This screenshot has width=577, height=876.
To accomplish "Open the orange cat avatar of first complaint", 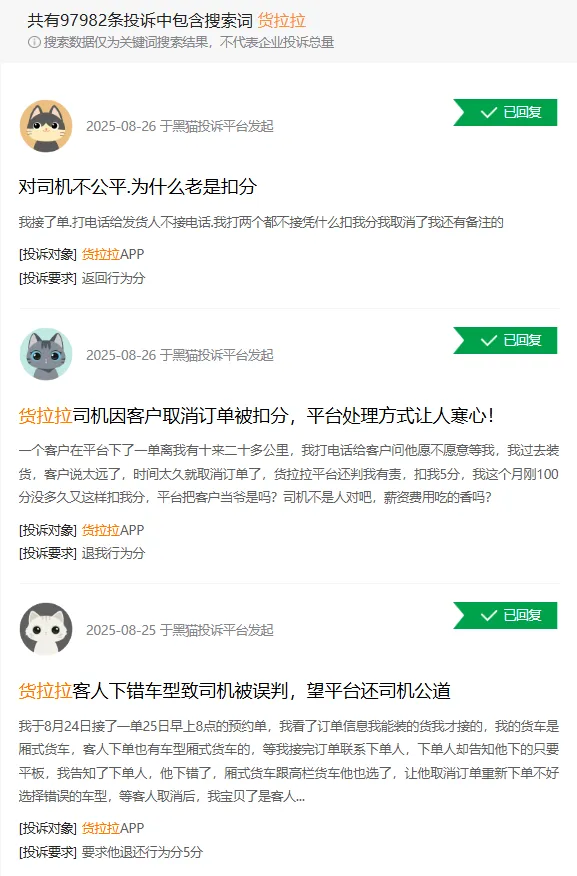I will (46, 126).
